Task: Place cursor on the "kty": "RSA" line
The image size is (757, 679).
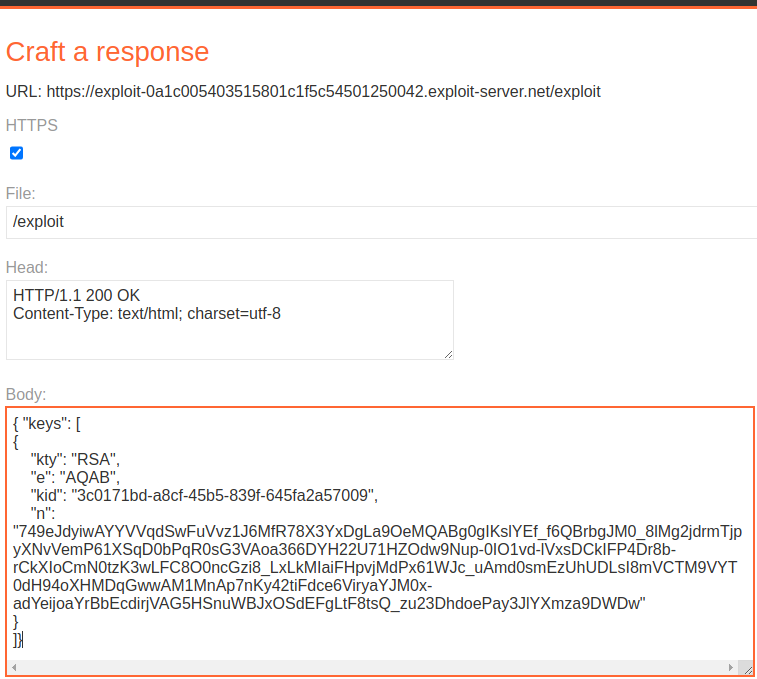Action: [x=75, y=459]
